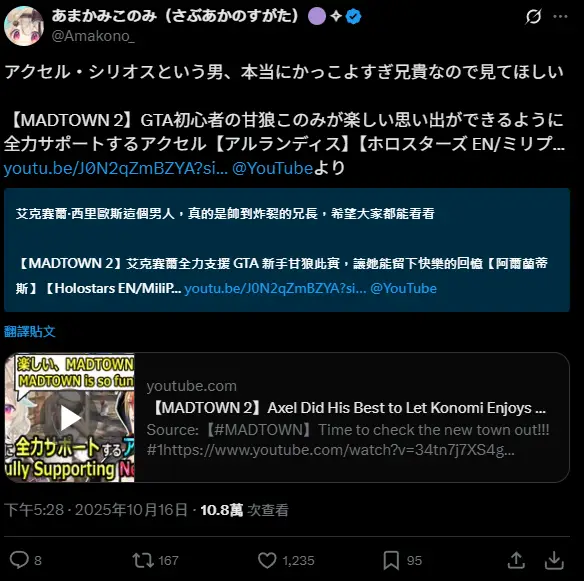Click the retweet arrows icon
The image size is (584, 581).
point(143,561)
